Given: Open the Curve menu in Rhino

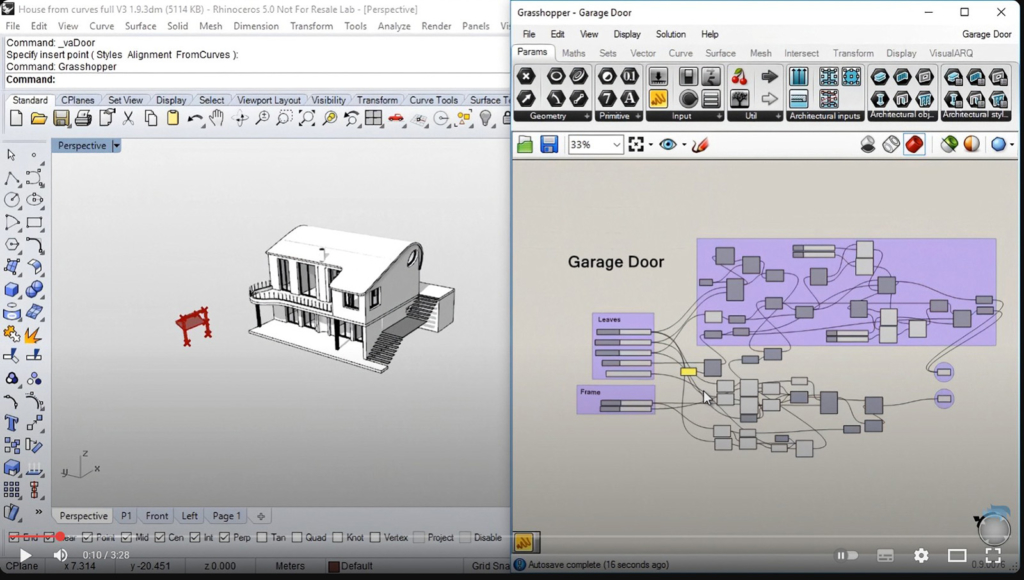Looking at the screenshot, I should (x=102, y=26).
